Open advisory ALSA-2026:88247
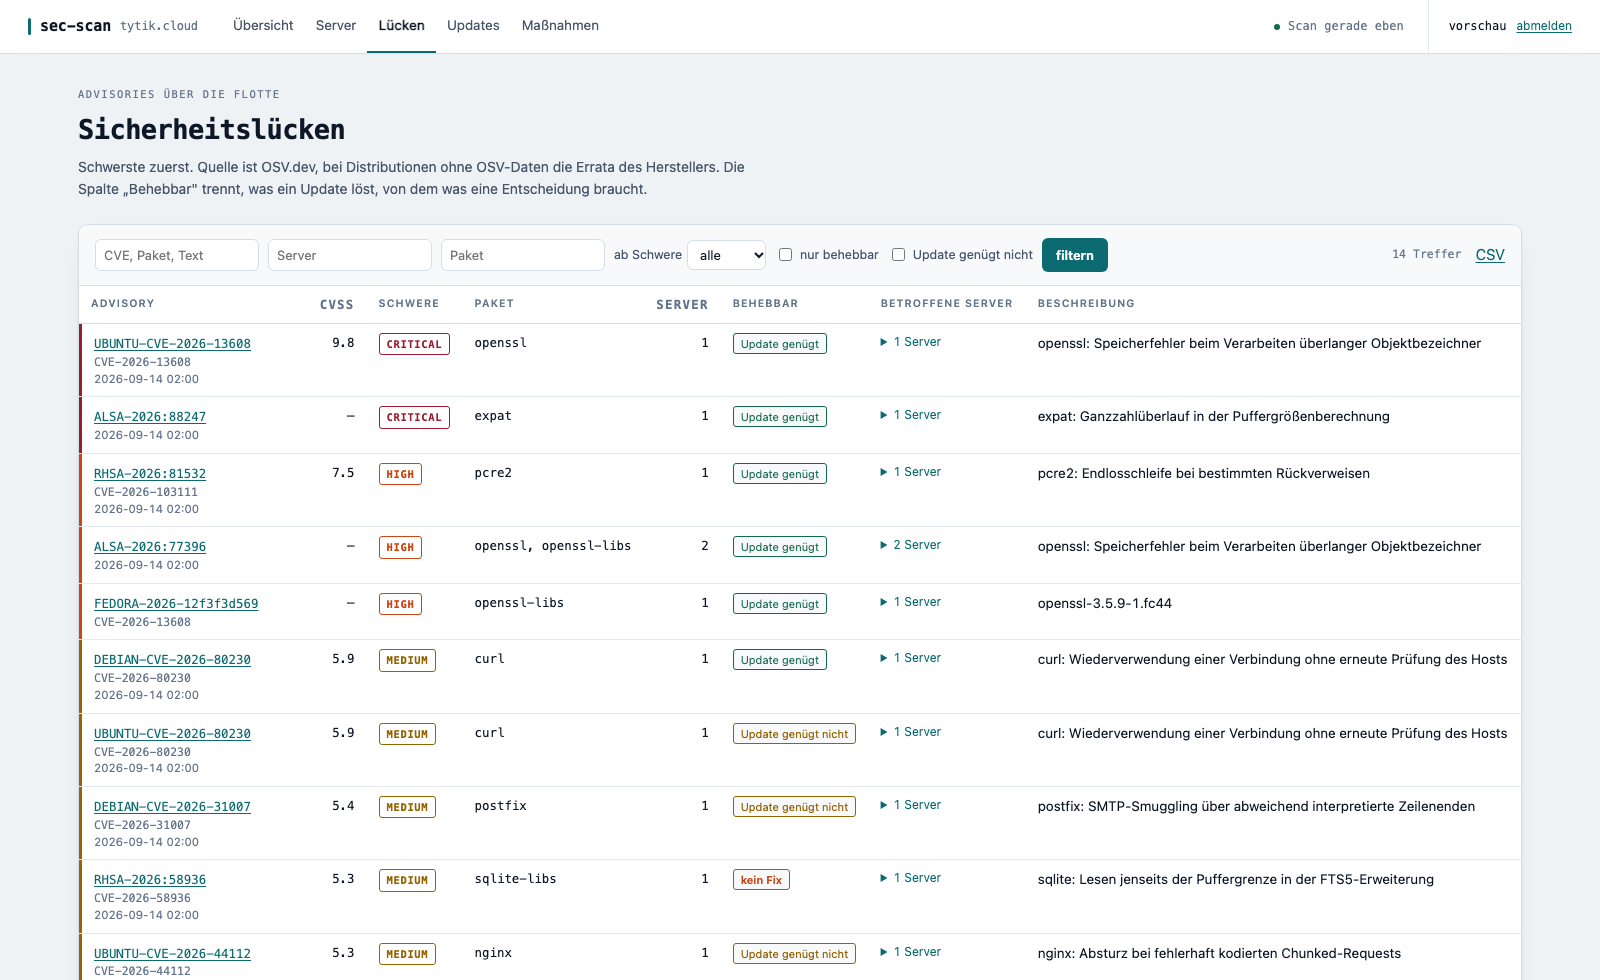The height and width of the screenshot is (980, 1600). point(150,417)
